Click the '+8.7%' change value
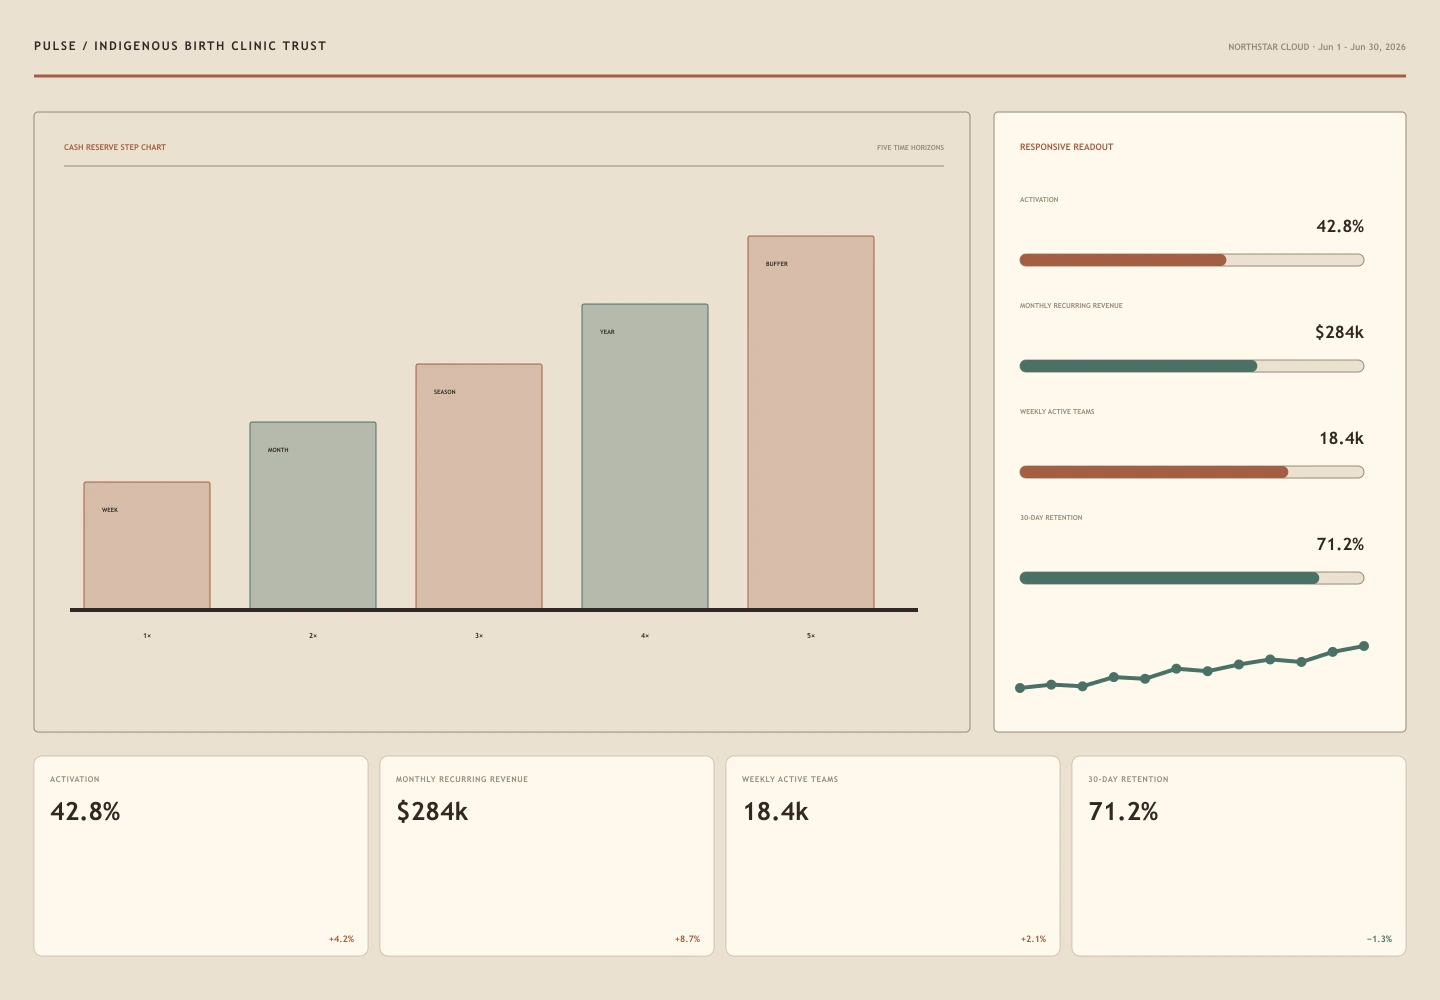1440x1000 pixels. coord(687,939)
